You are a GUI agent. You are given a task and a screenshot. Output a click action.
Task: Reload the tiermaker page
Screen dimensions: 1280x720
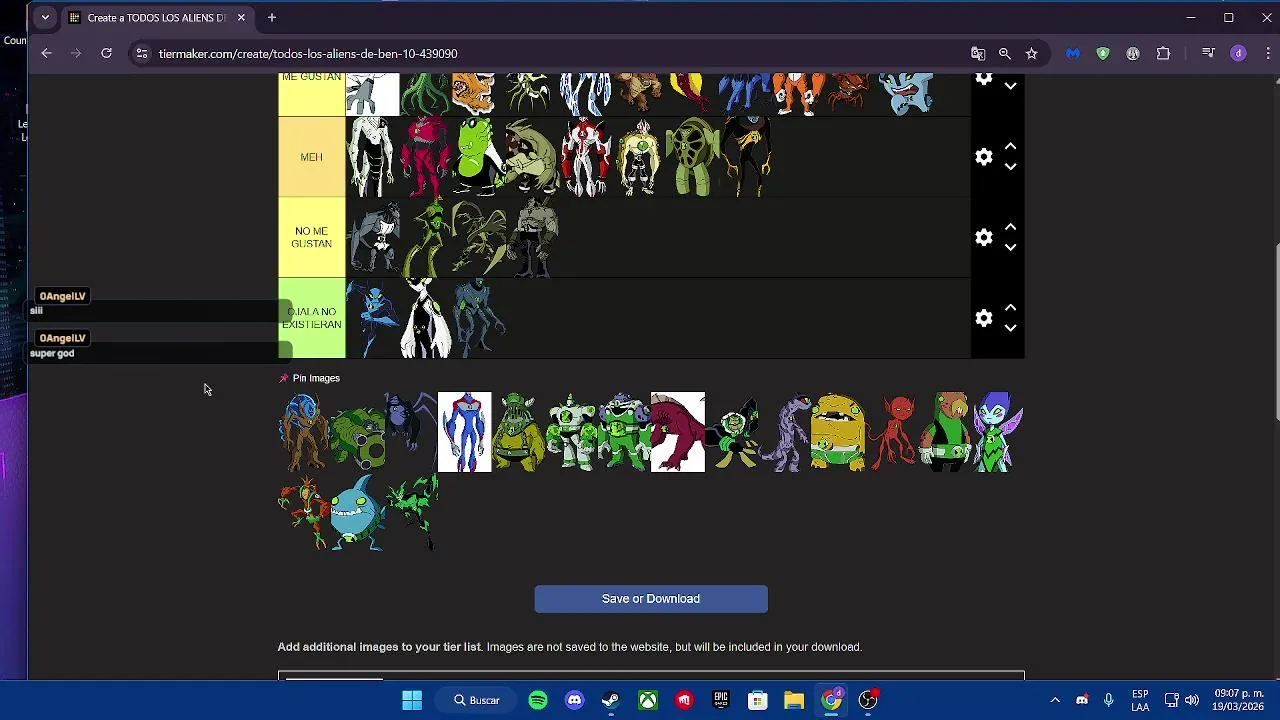point(106,53)
